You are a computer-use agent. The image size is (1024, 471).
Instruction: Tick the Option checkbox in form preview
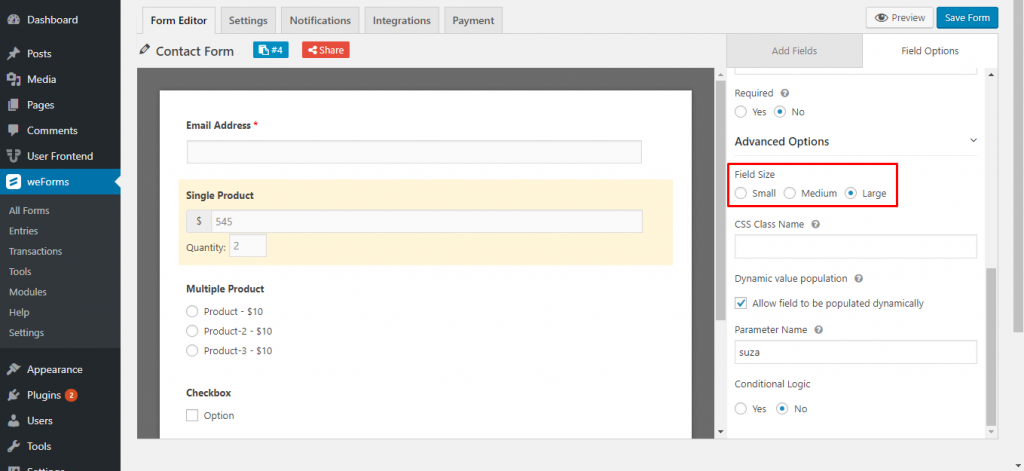(192, 415)
